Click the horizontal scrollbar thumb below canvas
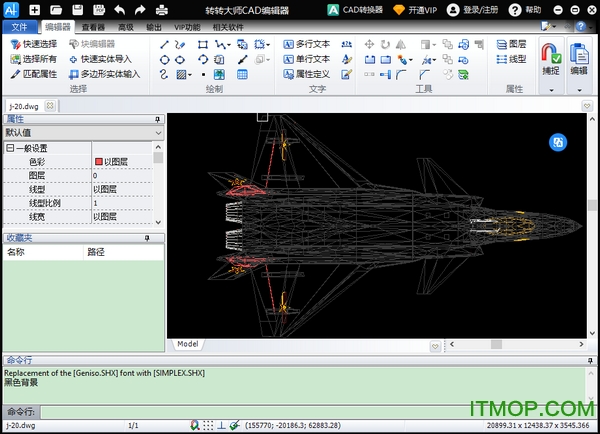The height and width of the screenshot is (434, 600). (496, 344)
